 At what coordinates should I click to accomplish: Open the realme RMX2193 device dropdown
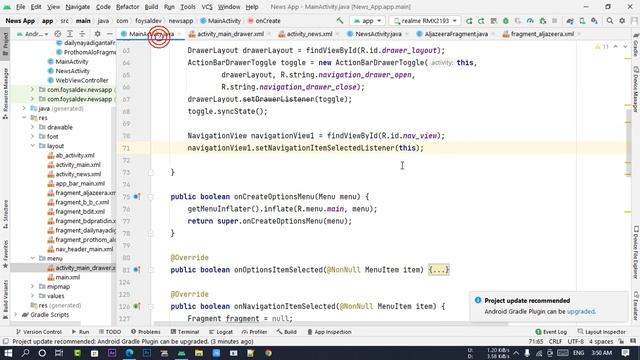pyautogui.click(x=424, y=21)
